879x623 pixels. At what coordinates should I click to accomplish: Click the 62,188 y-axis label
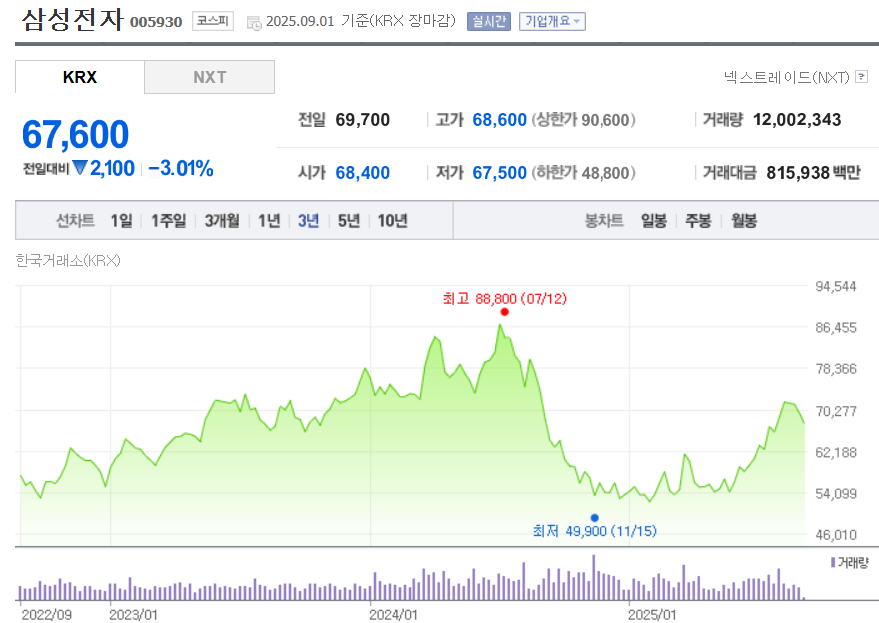pos(836,453)
